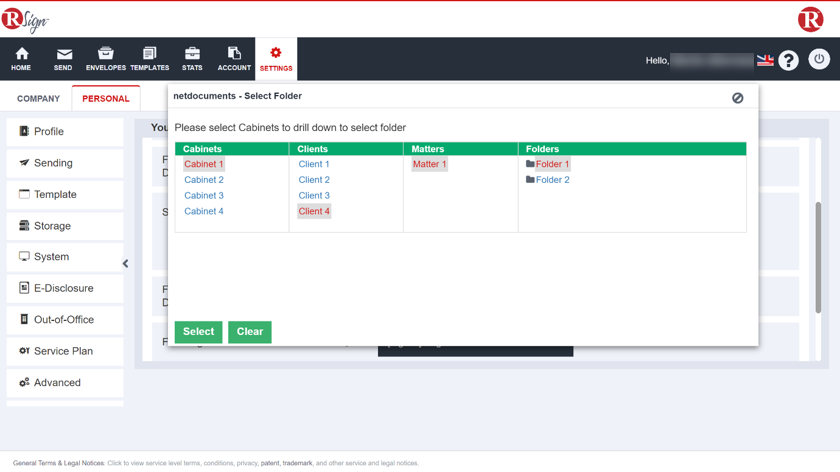Open Profile settings
840x472 pixels.
[65, 132]
